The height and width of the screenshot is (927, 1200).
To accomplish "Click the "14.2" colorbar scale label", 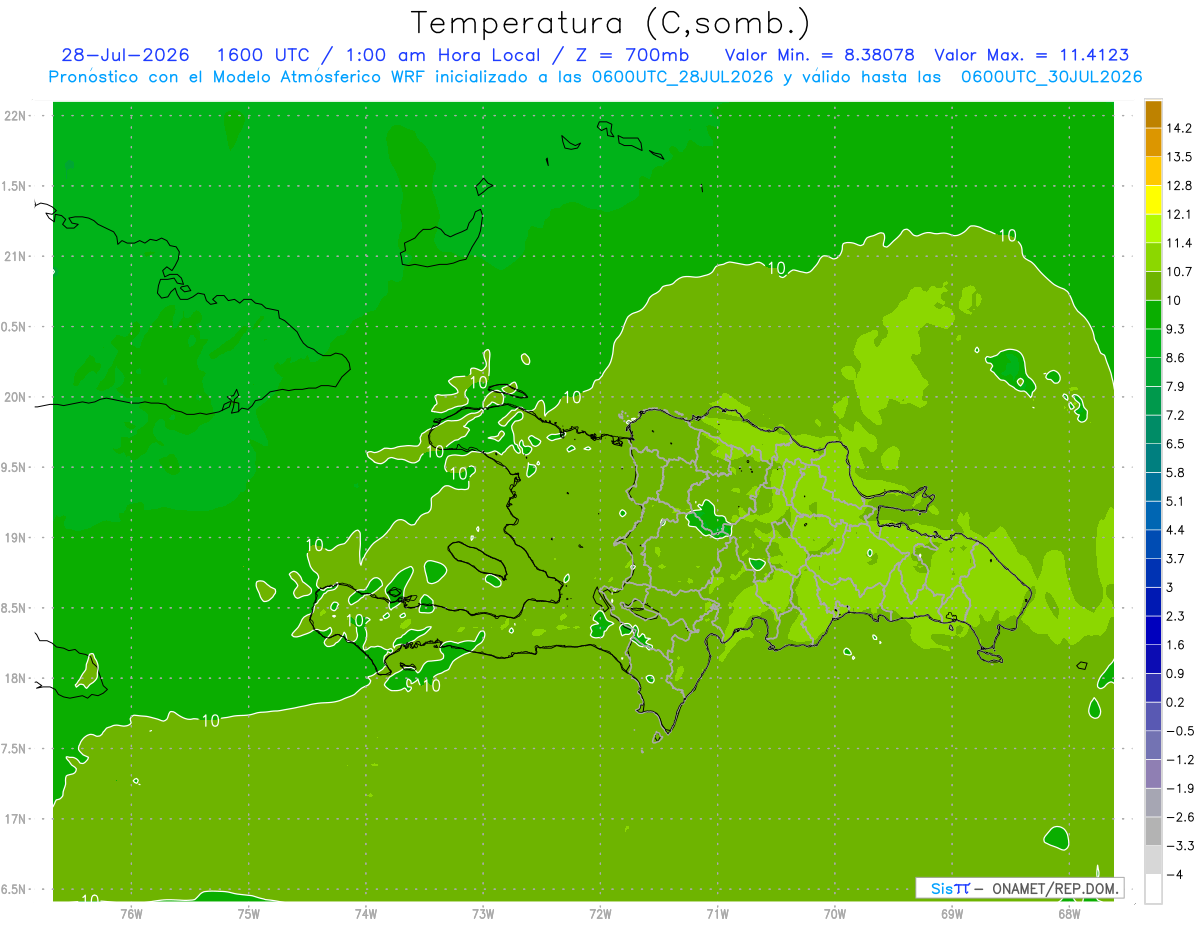I will 1179,128.
